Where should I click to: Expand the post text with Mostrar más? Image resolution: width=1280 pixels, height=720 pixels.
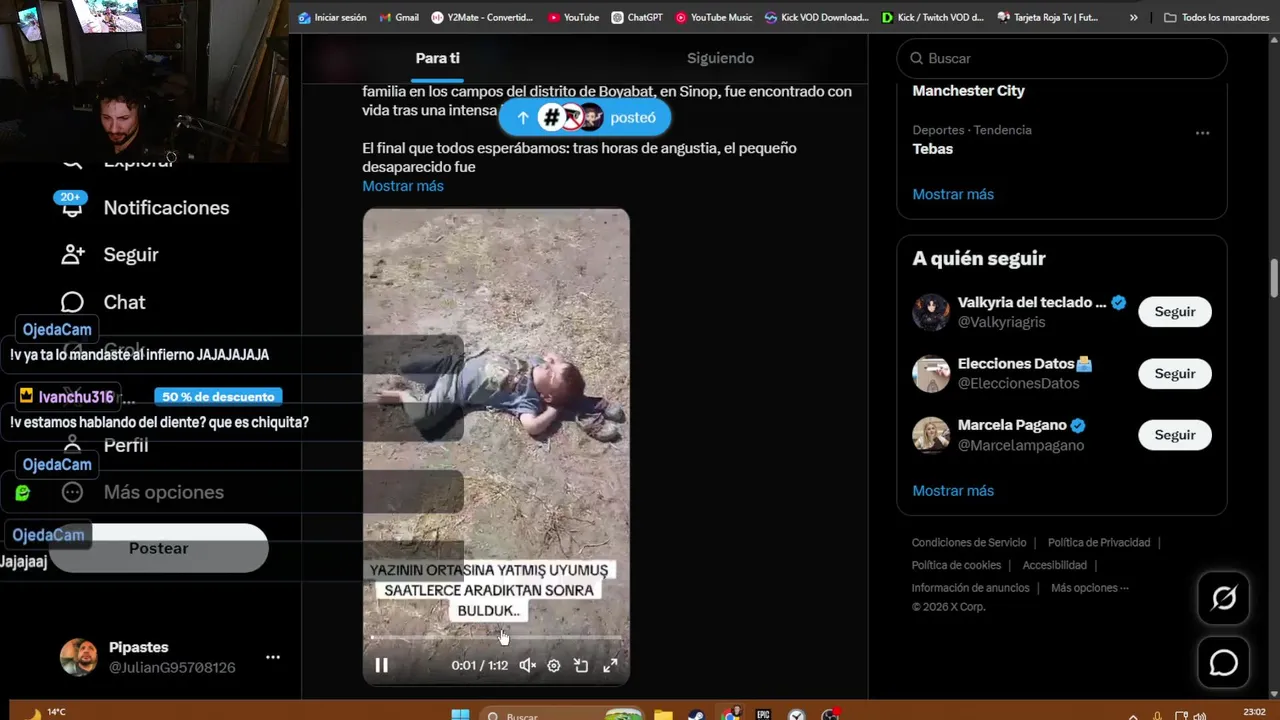(x=403, y=186)
